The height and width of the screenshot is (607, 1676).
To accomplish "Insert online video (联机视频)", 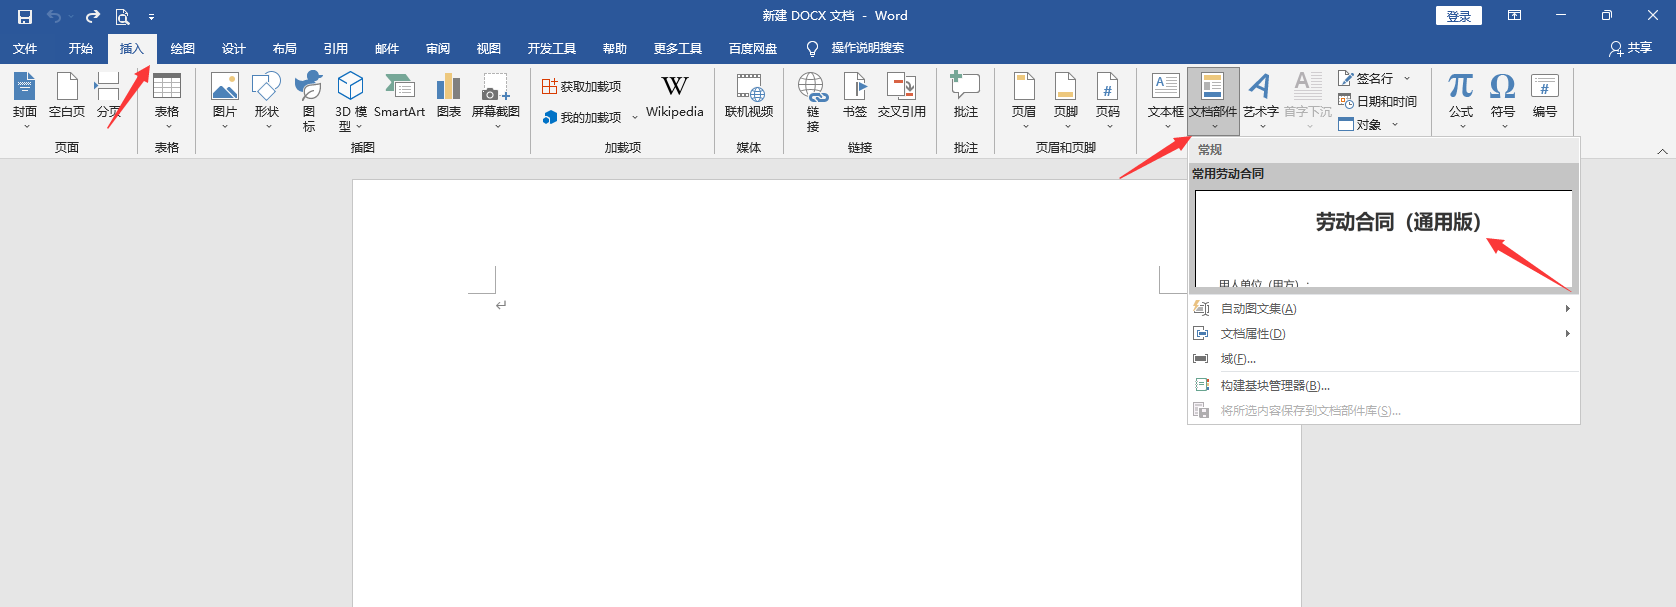I will (749, 96).
